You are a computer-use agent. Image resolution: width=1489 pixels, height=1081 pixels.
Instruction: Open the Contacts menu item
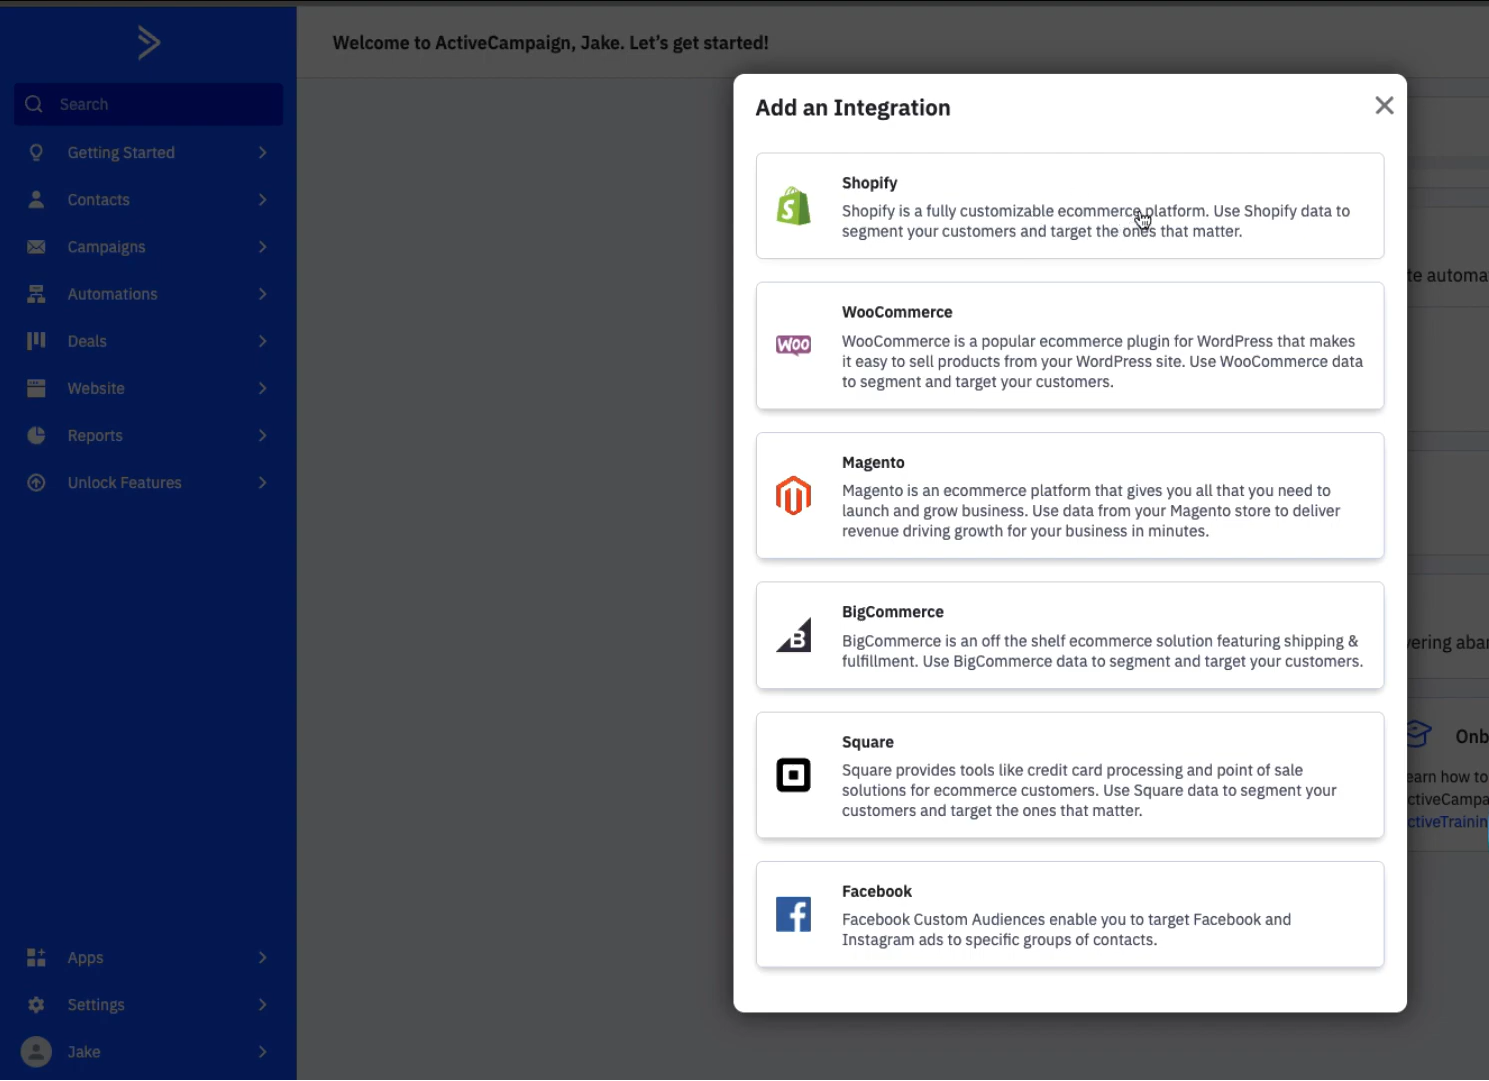click(x=148, y=199)
